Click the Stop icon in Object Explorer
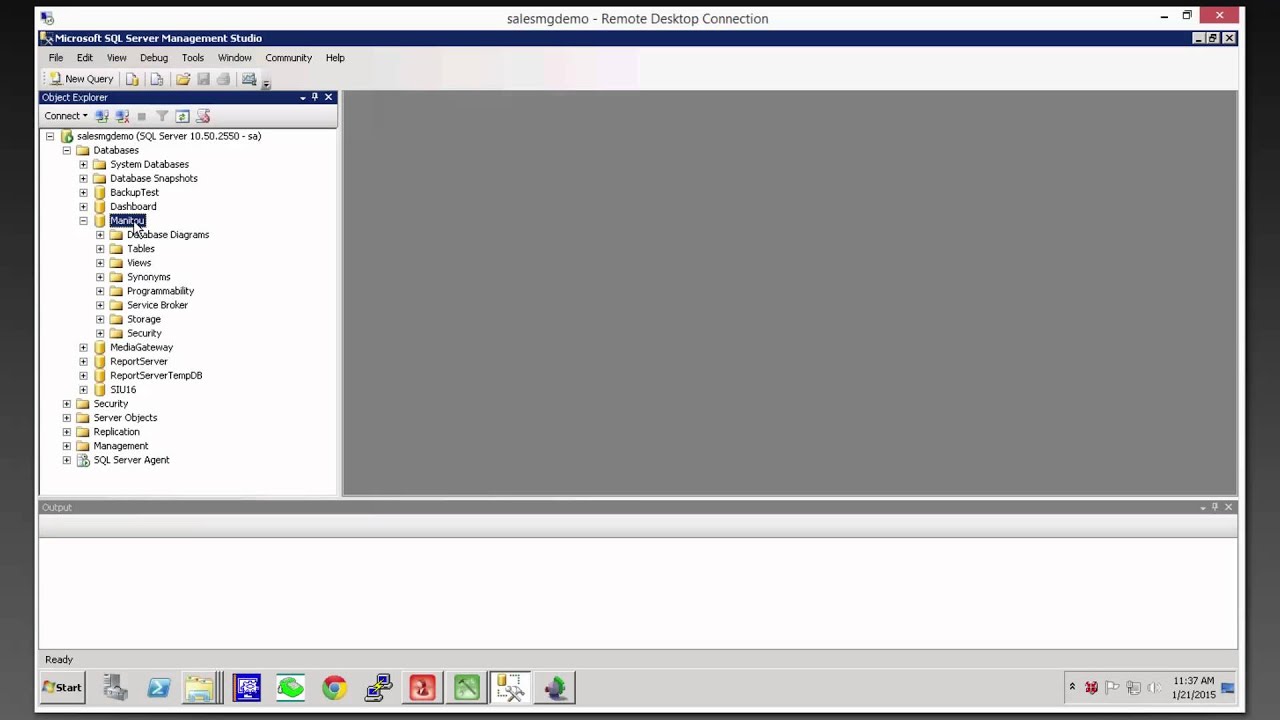 pyautogui.click(x=141, y=116)
